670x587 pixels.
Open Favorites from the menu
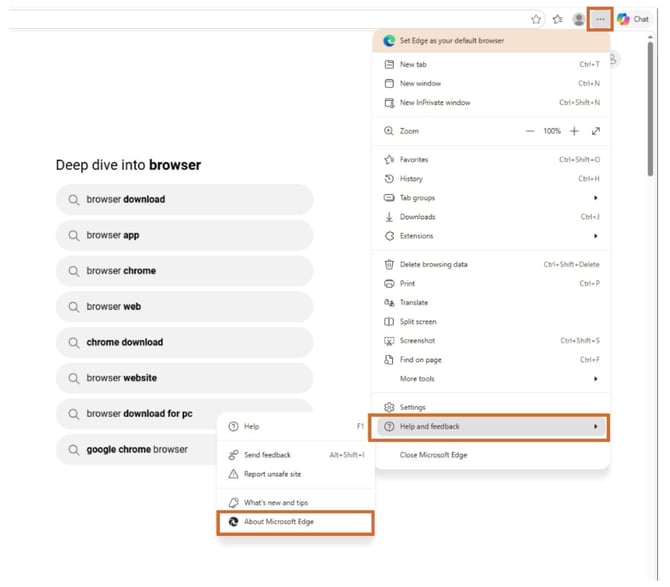click(491, 160)
